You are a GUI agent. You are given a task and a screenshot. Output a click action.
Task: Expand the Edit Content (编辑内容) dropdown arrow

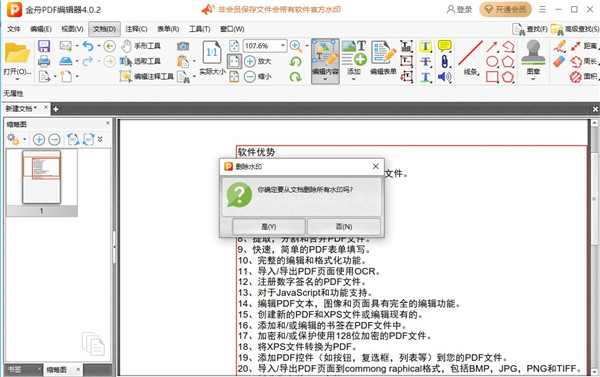(325, 79)
